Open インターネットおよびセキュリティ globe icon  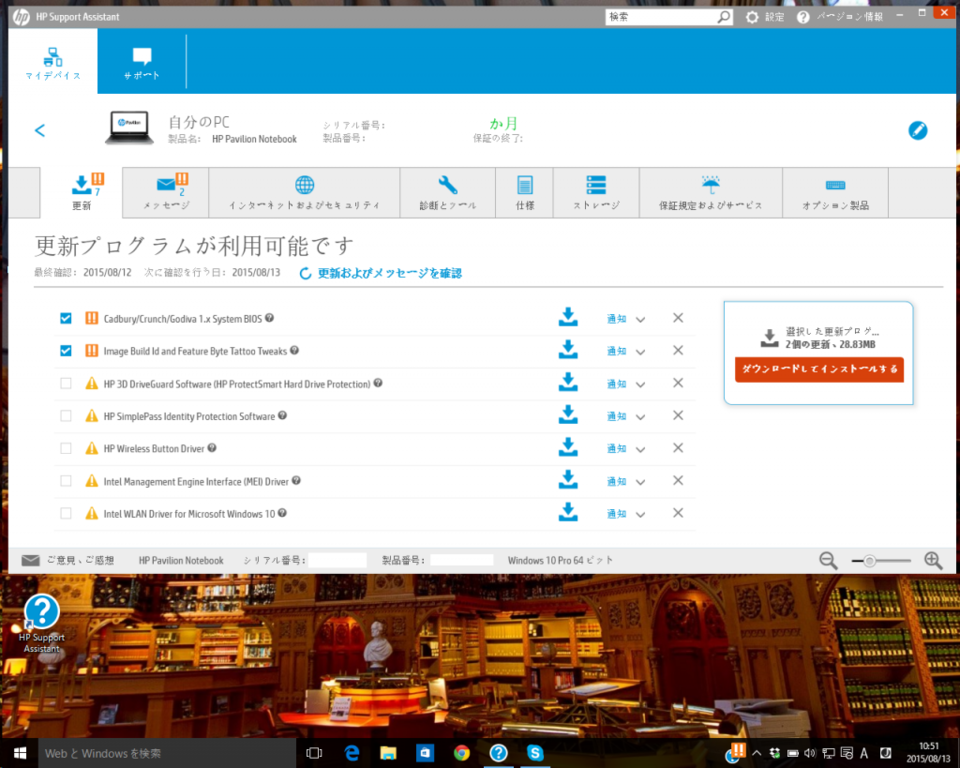coord(304,184)
